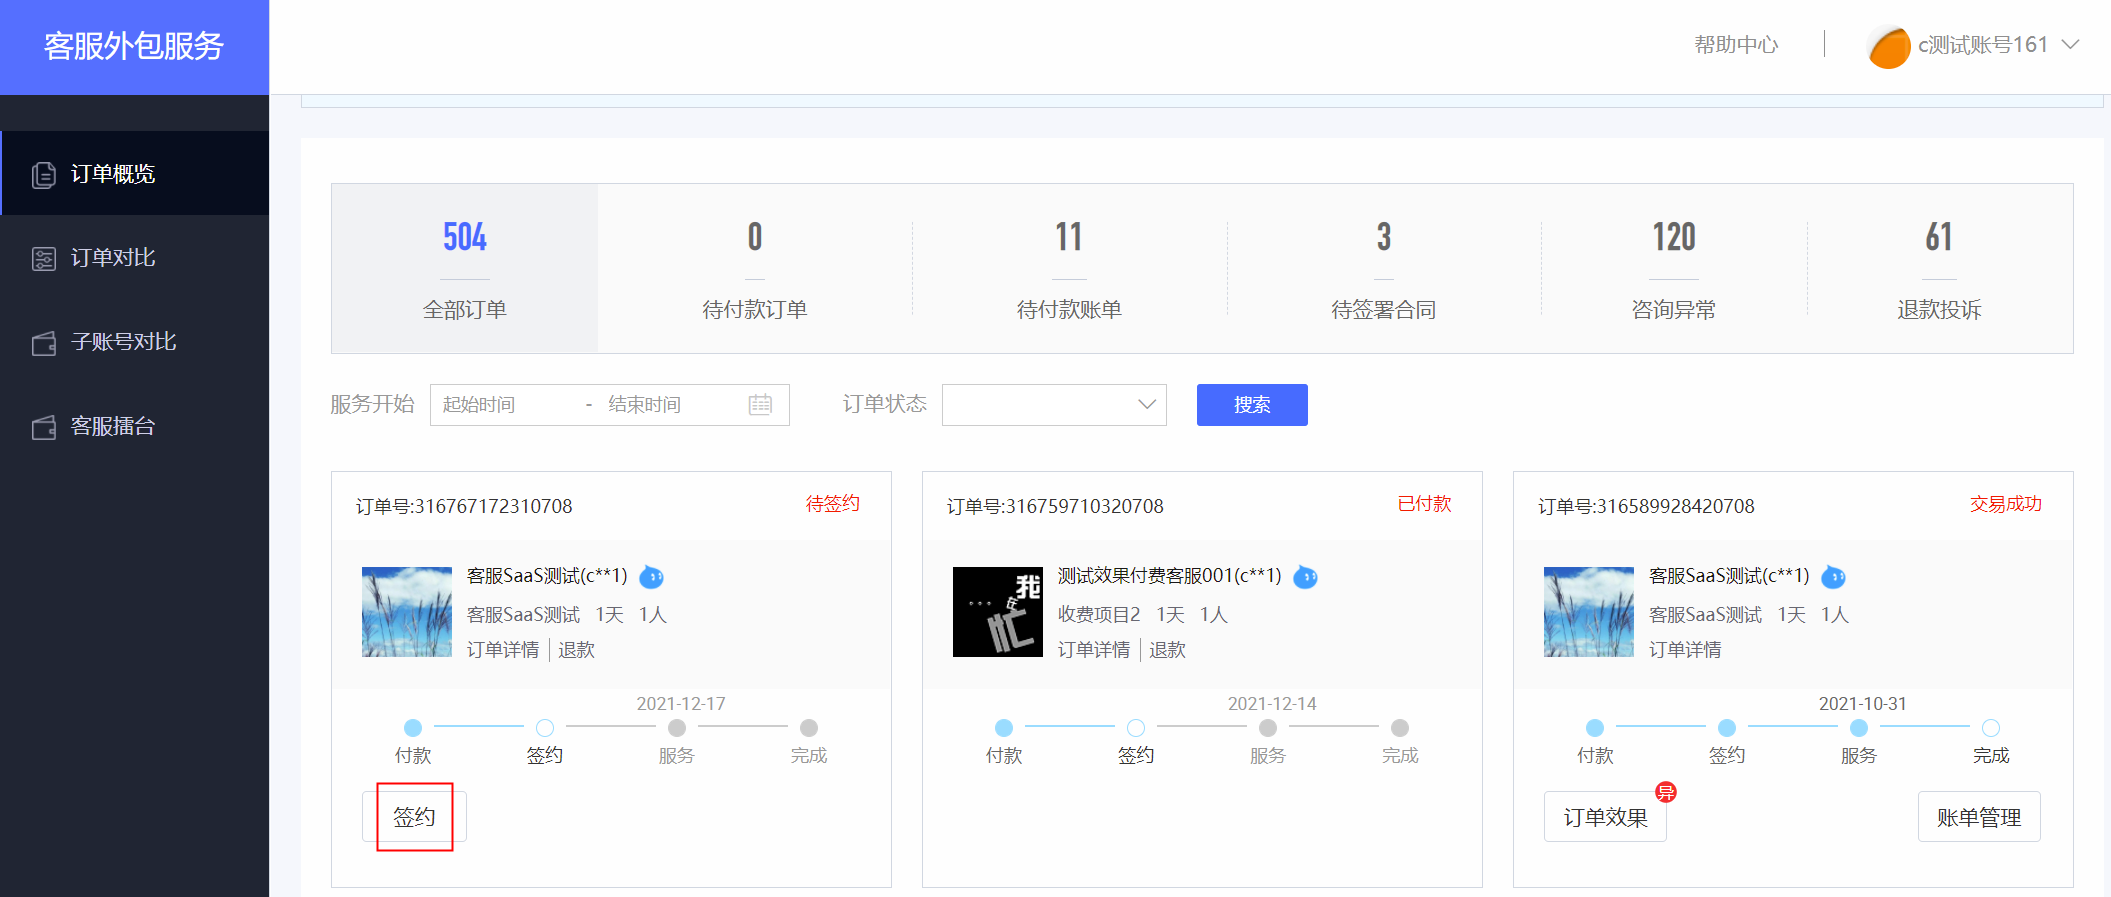
Task: Click the 账单管理 button
Action: coord(1979,817)
